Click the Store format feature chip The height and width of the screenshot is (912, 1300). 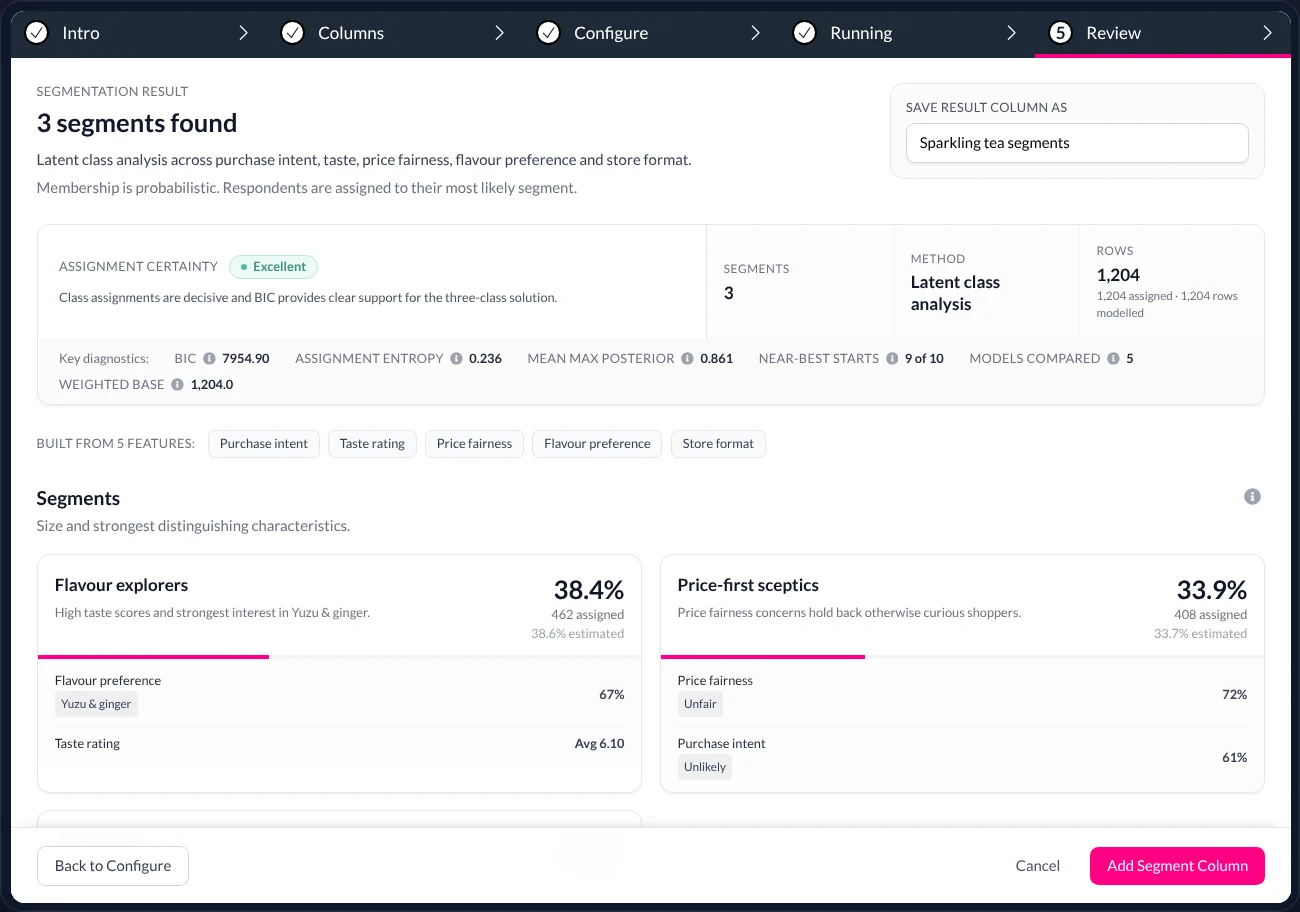tap(718, 444)
